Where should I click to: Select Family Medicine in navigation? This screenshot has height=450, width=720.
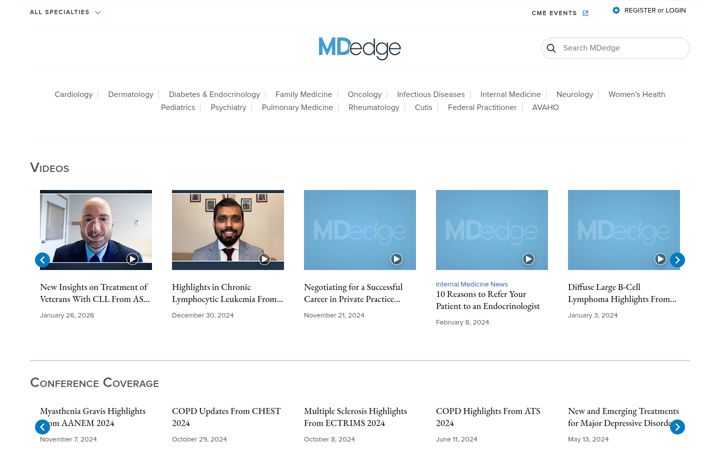(x=304, y=94)
